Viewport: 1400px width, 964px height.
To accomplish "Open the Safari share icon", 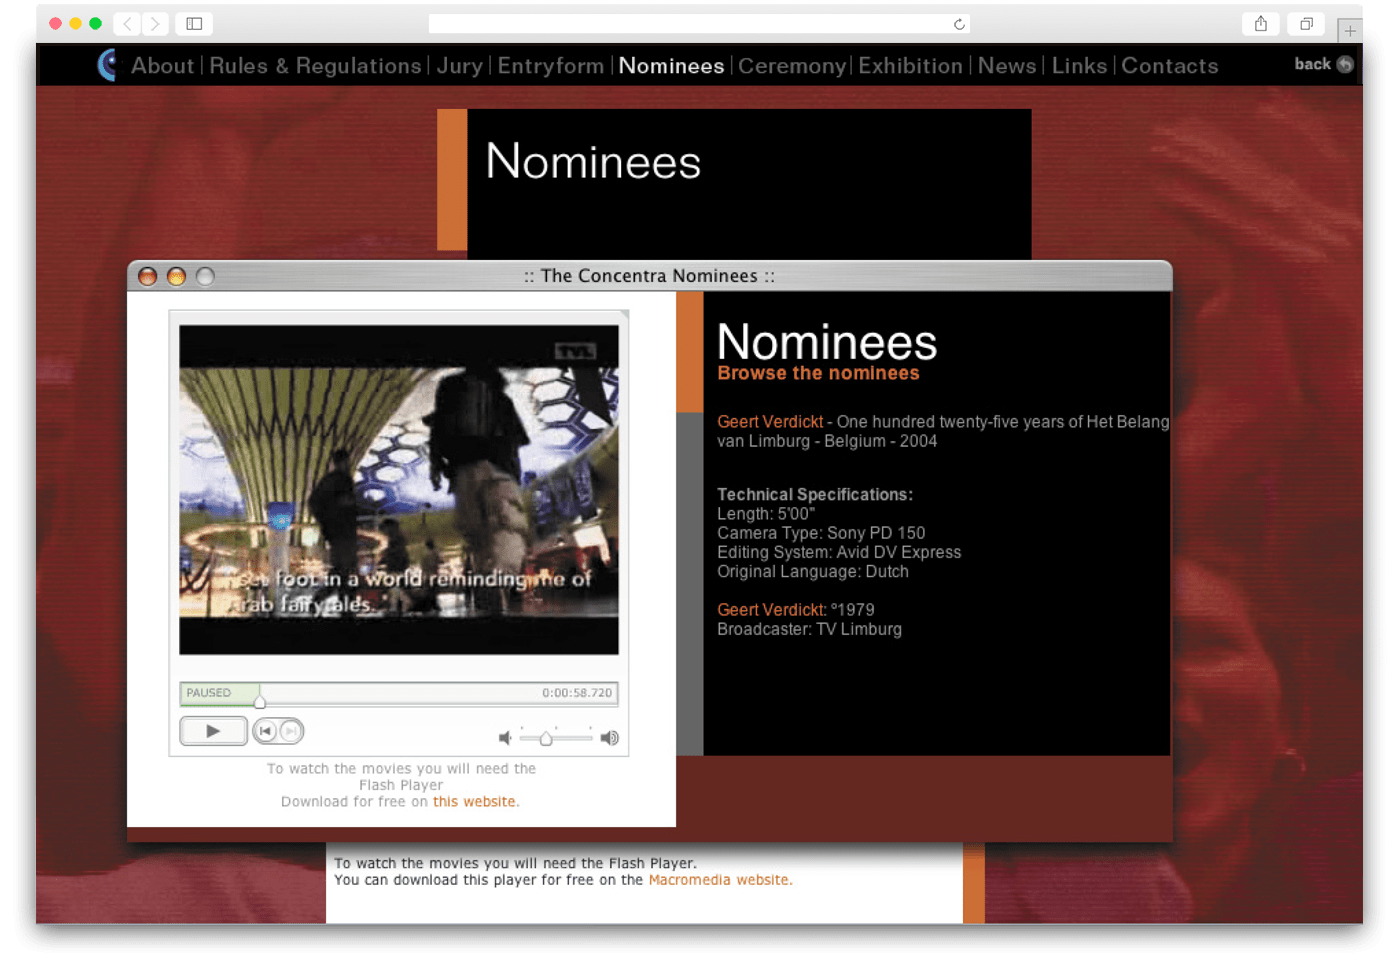I will tap(1261, 24).
